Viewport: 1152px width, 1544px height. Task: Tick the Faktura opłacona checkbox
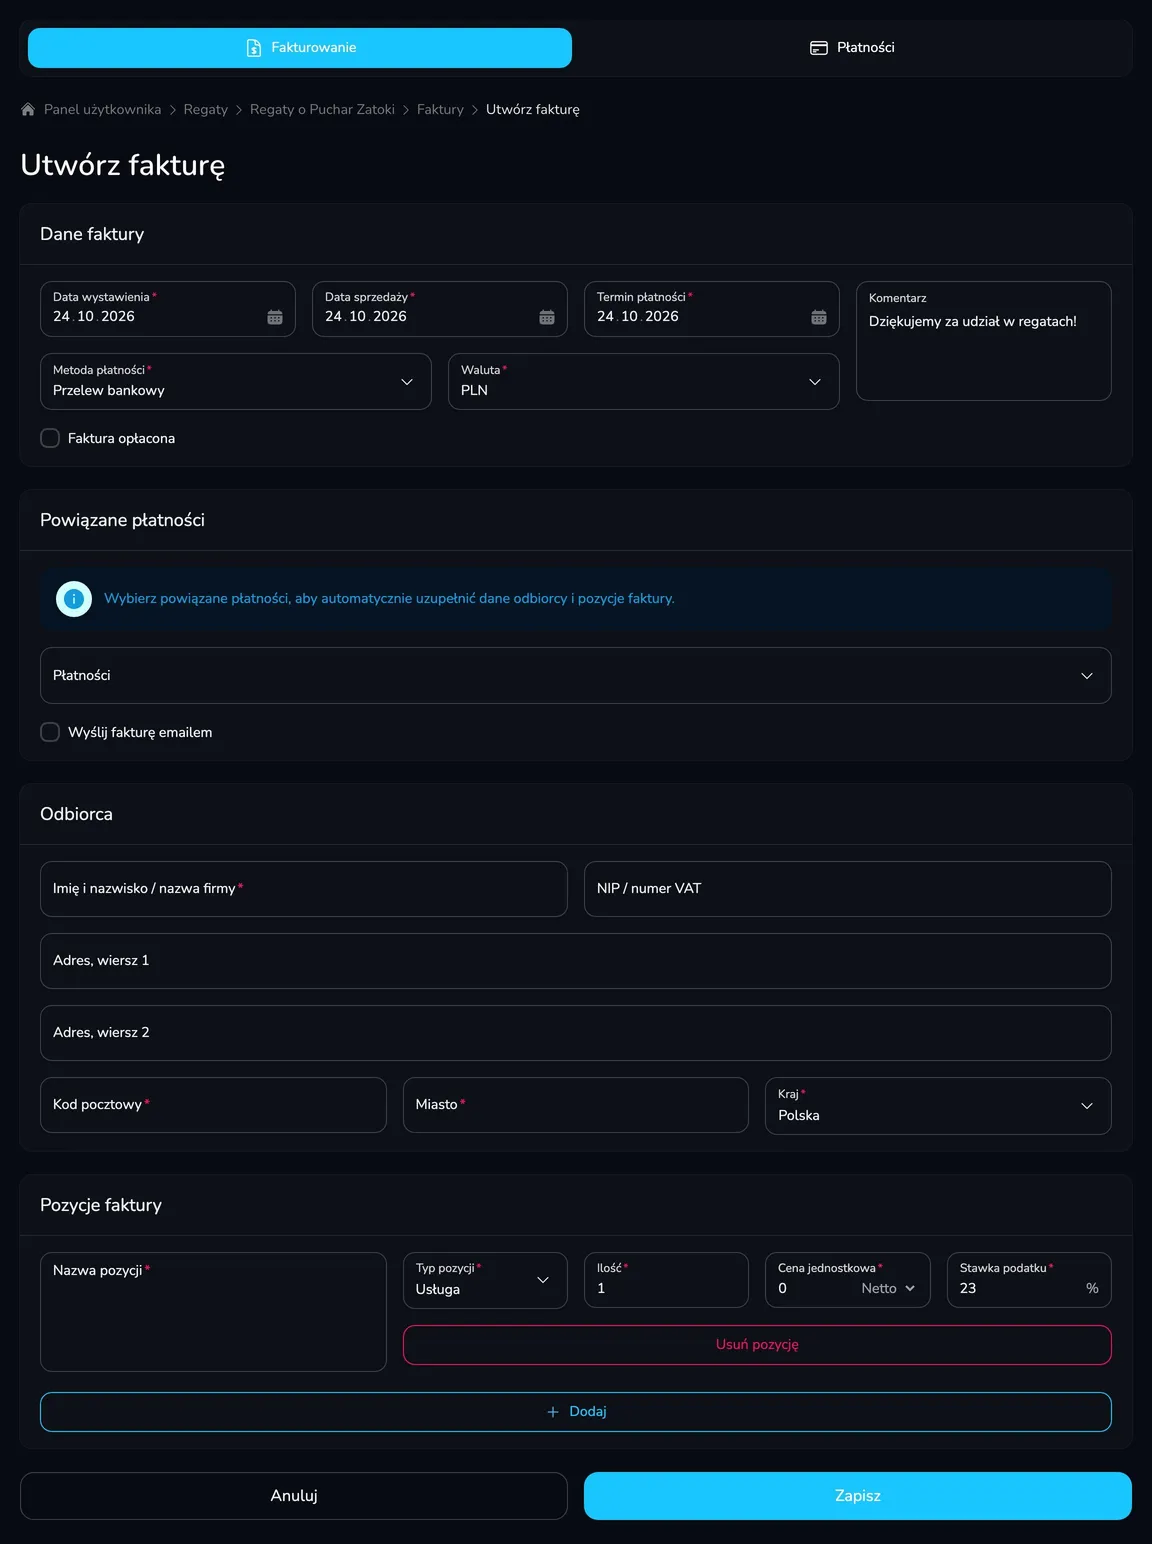(x=50, y=438)
